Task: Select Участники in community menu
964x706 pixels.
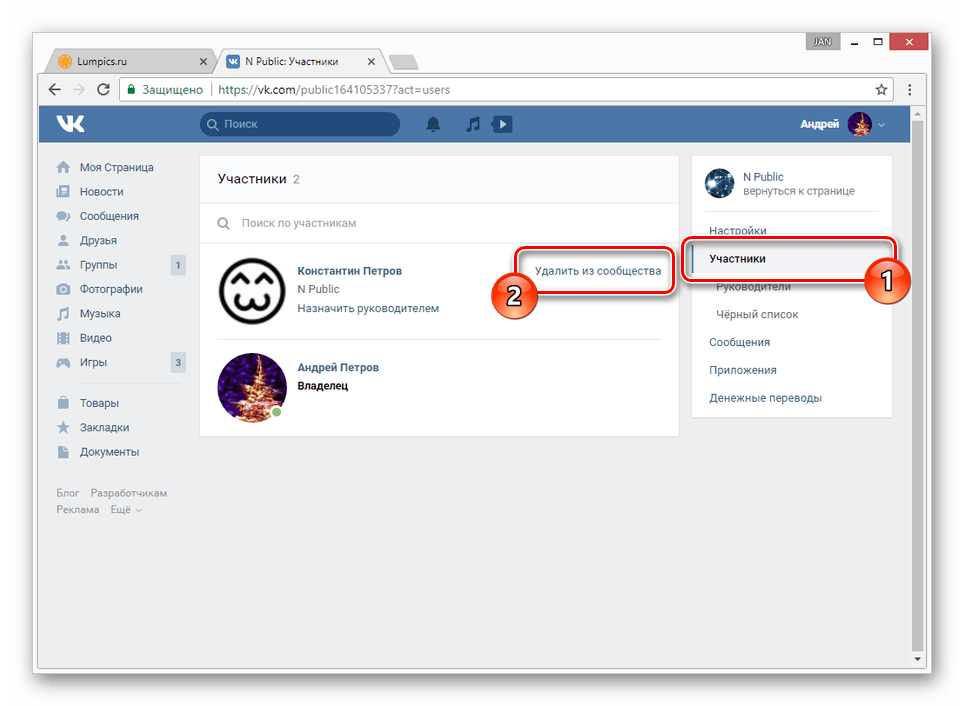Action: click(x=737, y=259)
